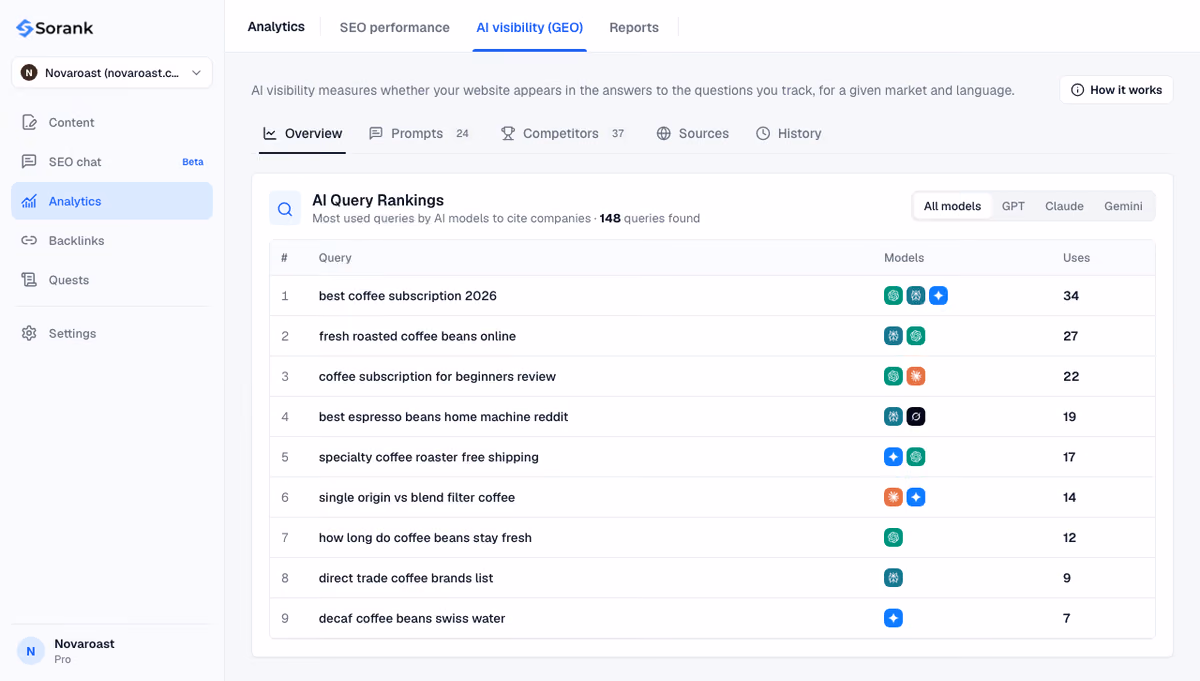Open Quests via its scroll icon
The image size is (1200, 681).
click(29, 280)
